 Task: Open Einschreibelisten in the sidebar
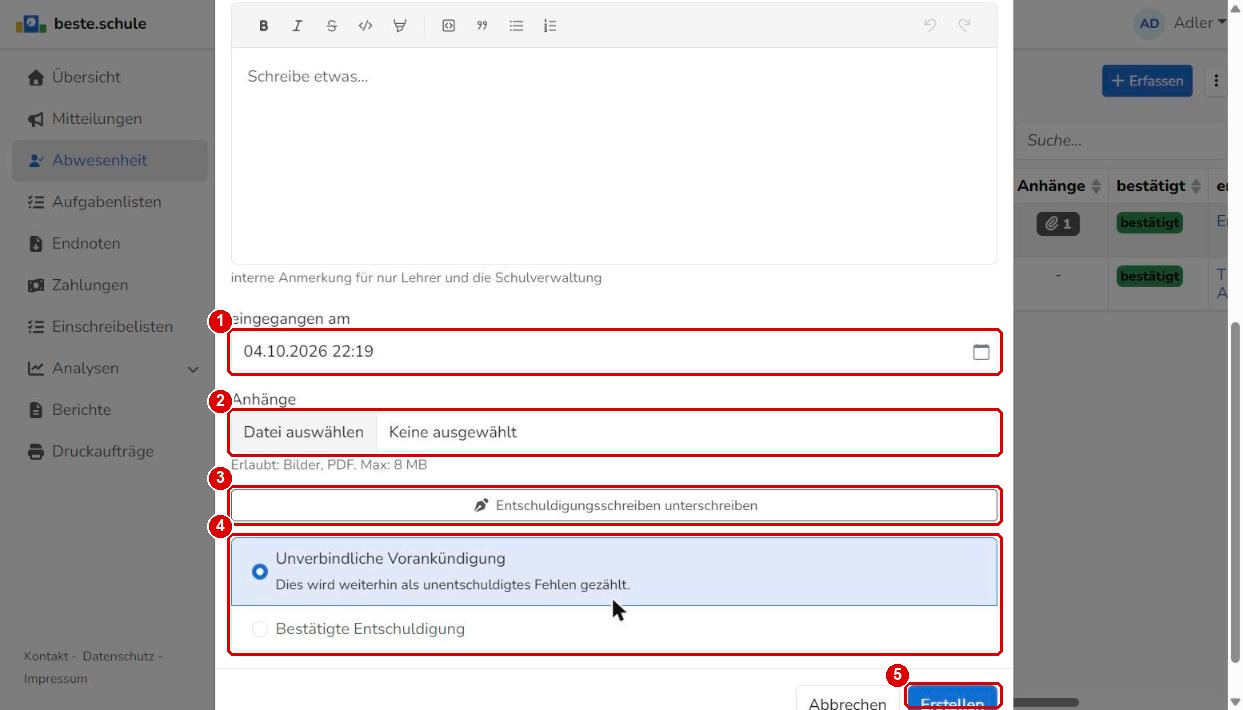[x=110, y=327]
